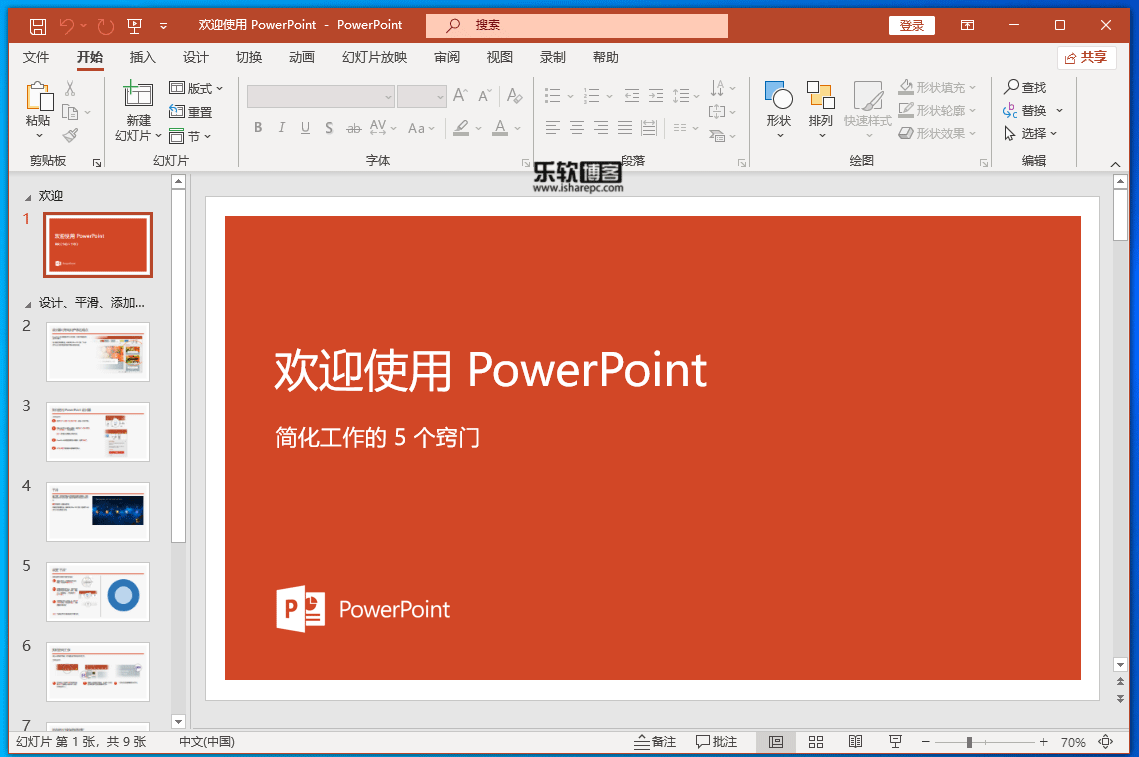Toggle Strikethrough formatting

(354, 128)
